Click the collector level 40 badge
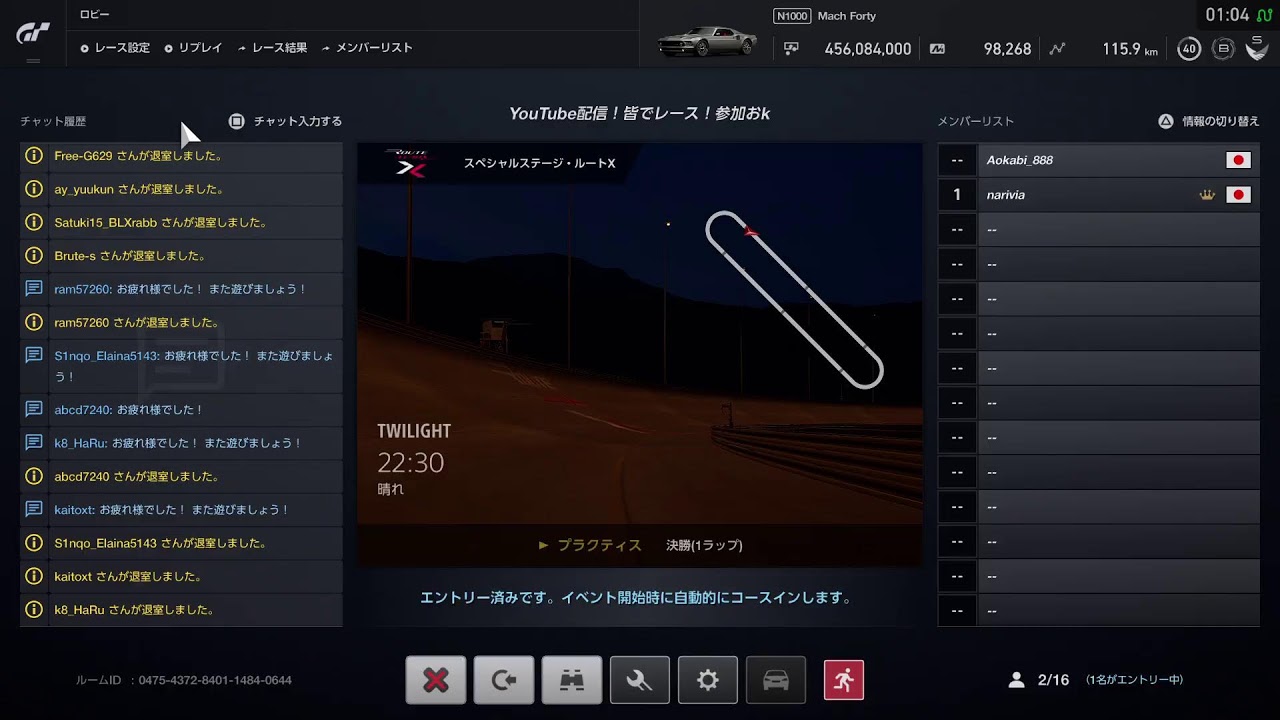 tap(1189, 49)
